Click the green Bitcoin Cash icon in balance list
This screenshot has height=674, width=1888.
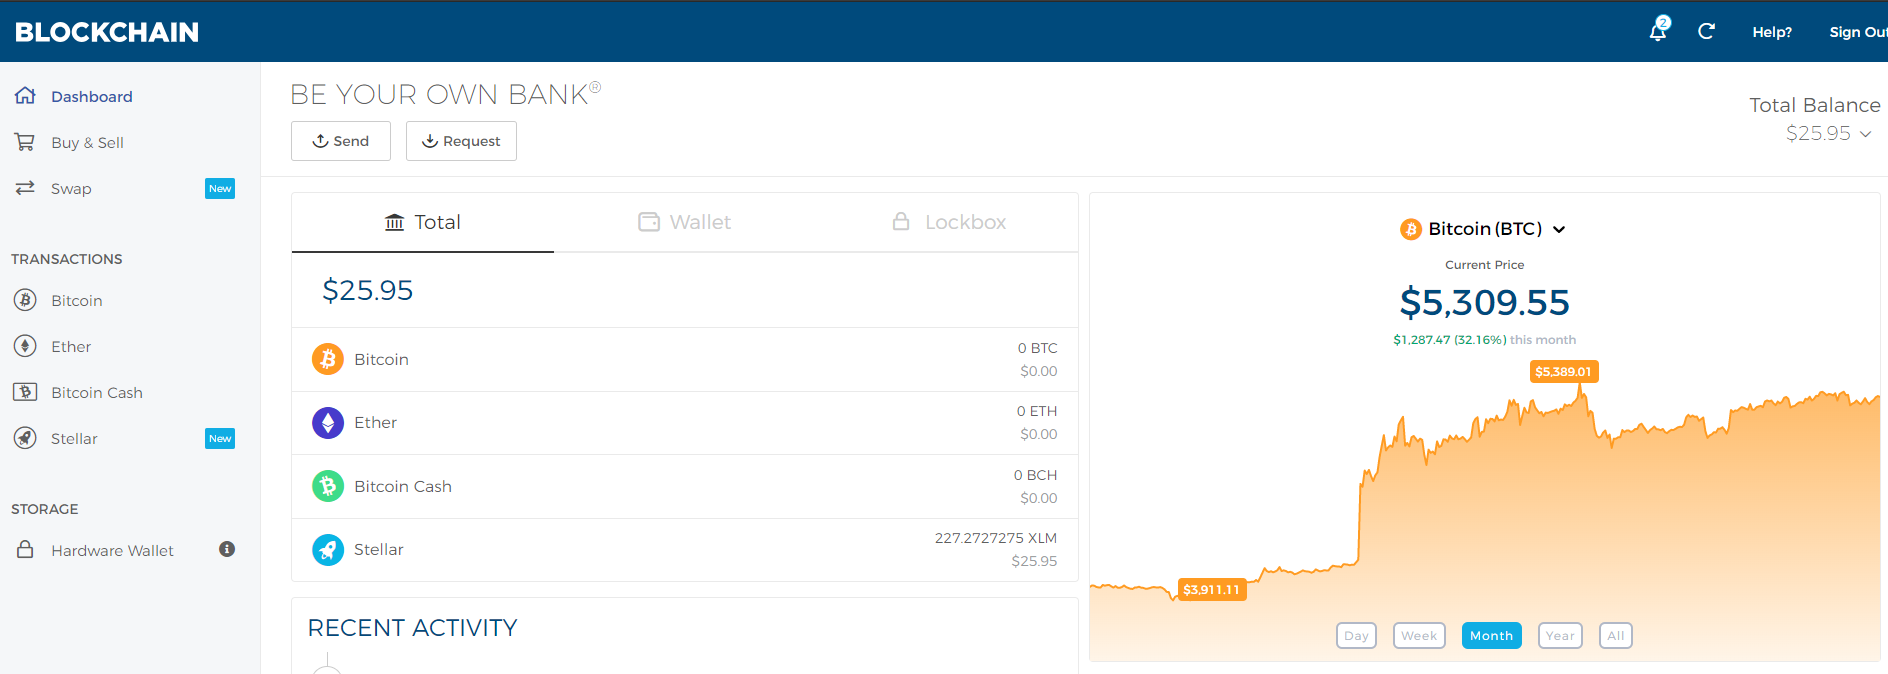(x=328, y=486)
